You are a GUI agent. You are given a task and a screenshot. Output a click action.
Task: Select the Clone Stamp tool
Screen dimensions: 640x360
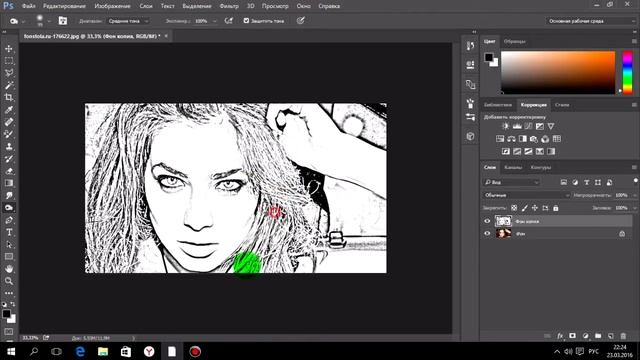(9, 147)
